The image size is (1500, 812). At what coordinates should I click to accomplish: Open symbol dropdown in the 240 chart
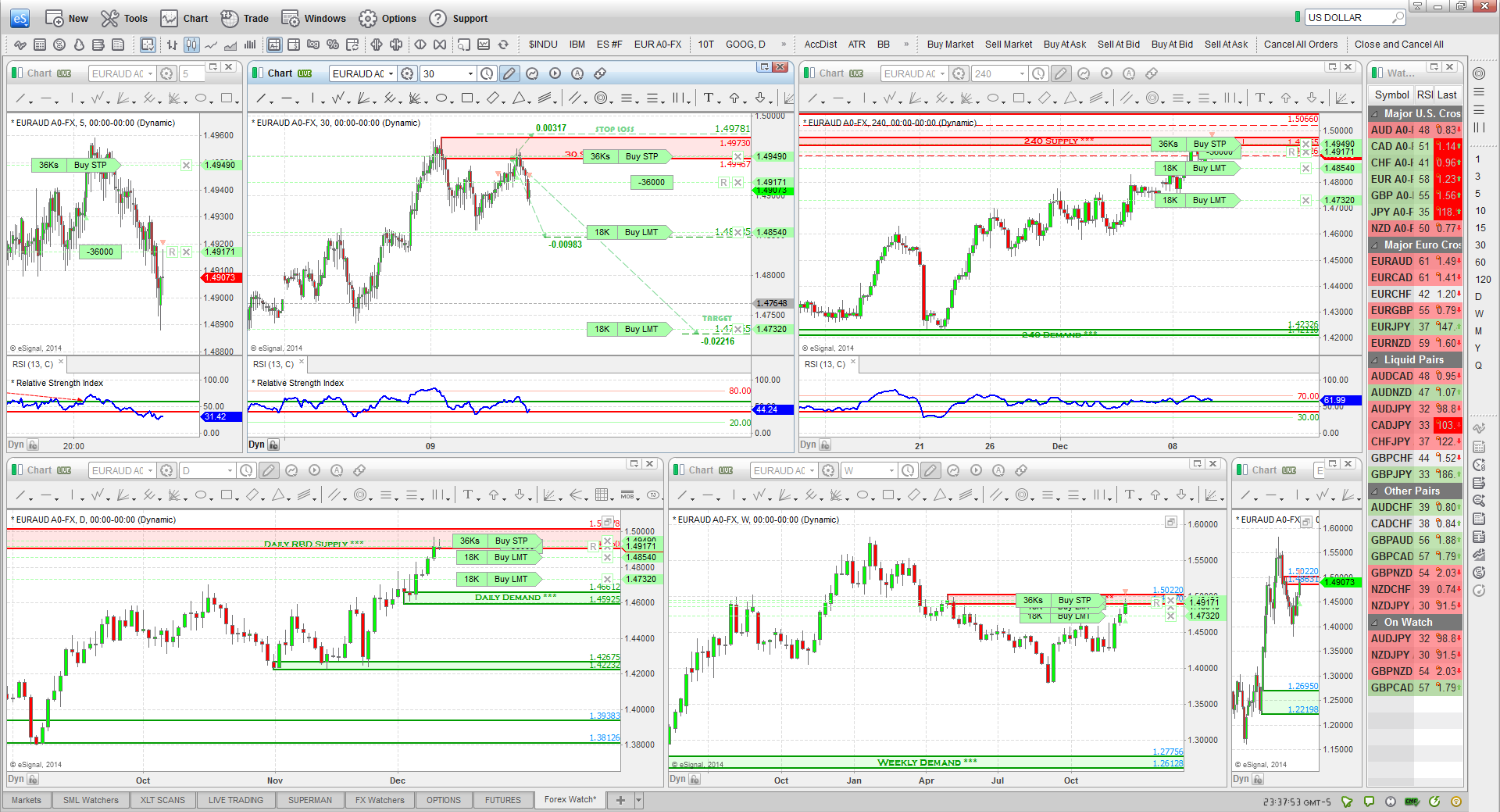941,73
